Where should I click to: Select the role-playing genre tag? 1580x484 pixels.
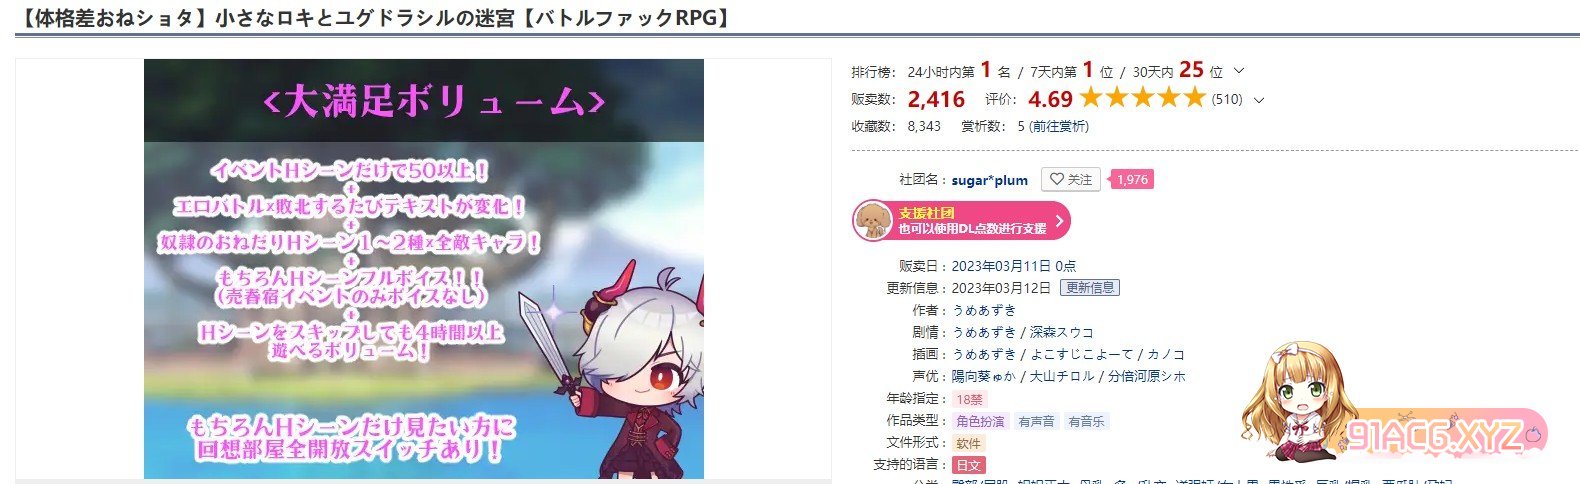pyautogui.click(x=980, y=422)
